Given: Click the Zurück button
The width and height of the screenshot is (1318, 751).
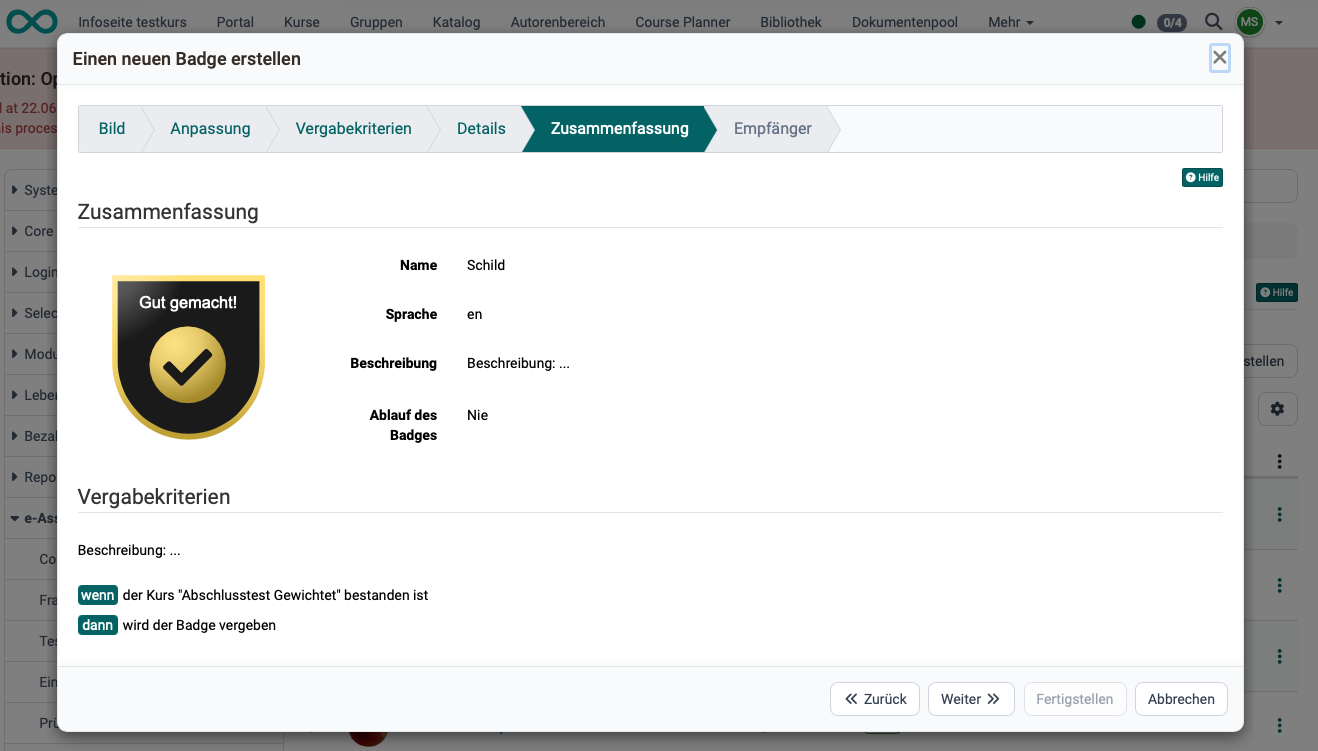Looking at the screenshot, I should tap(875, 699).
